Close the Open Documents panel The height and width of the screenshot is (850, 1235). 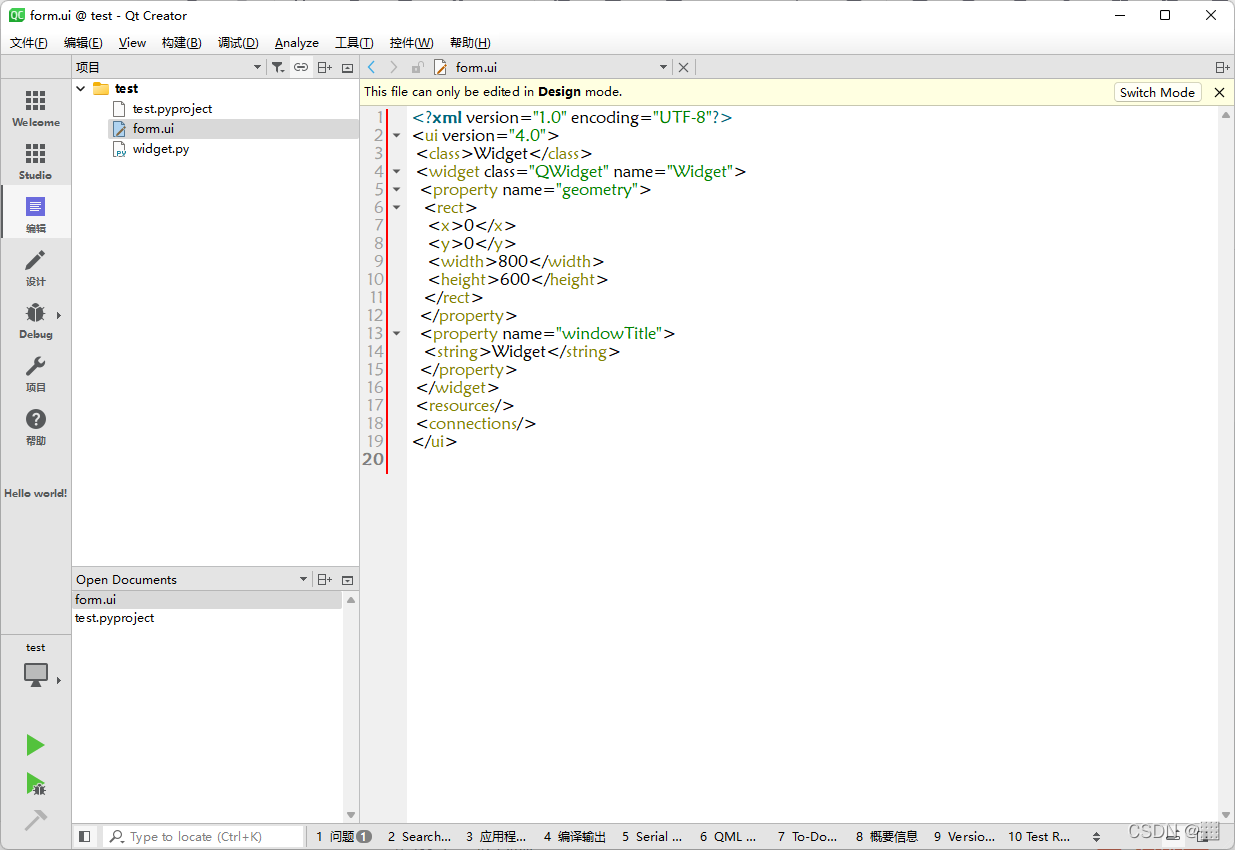347,579
